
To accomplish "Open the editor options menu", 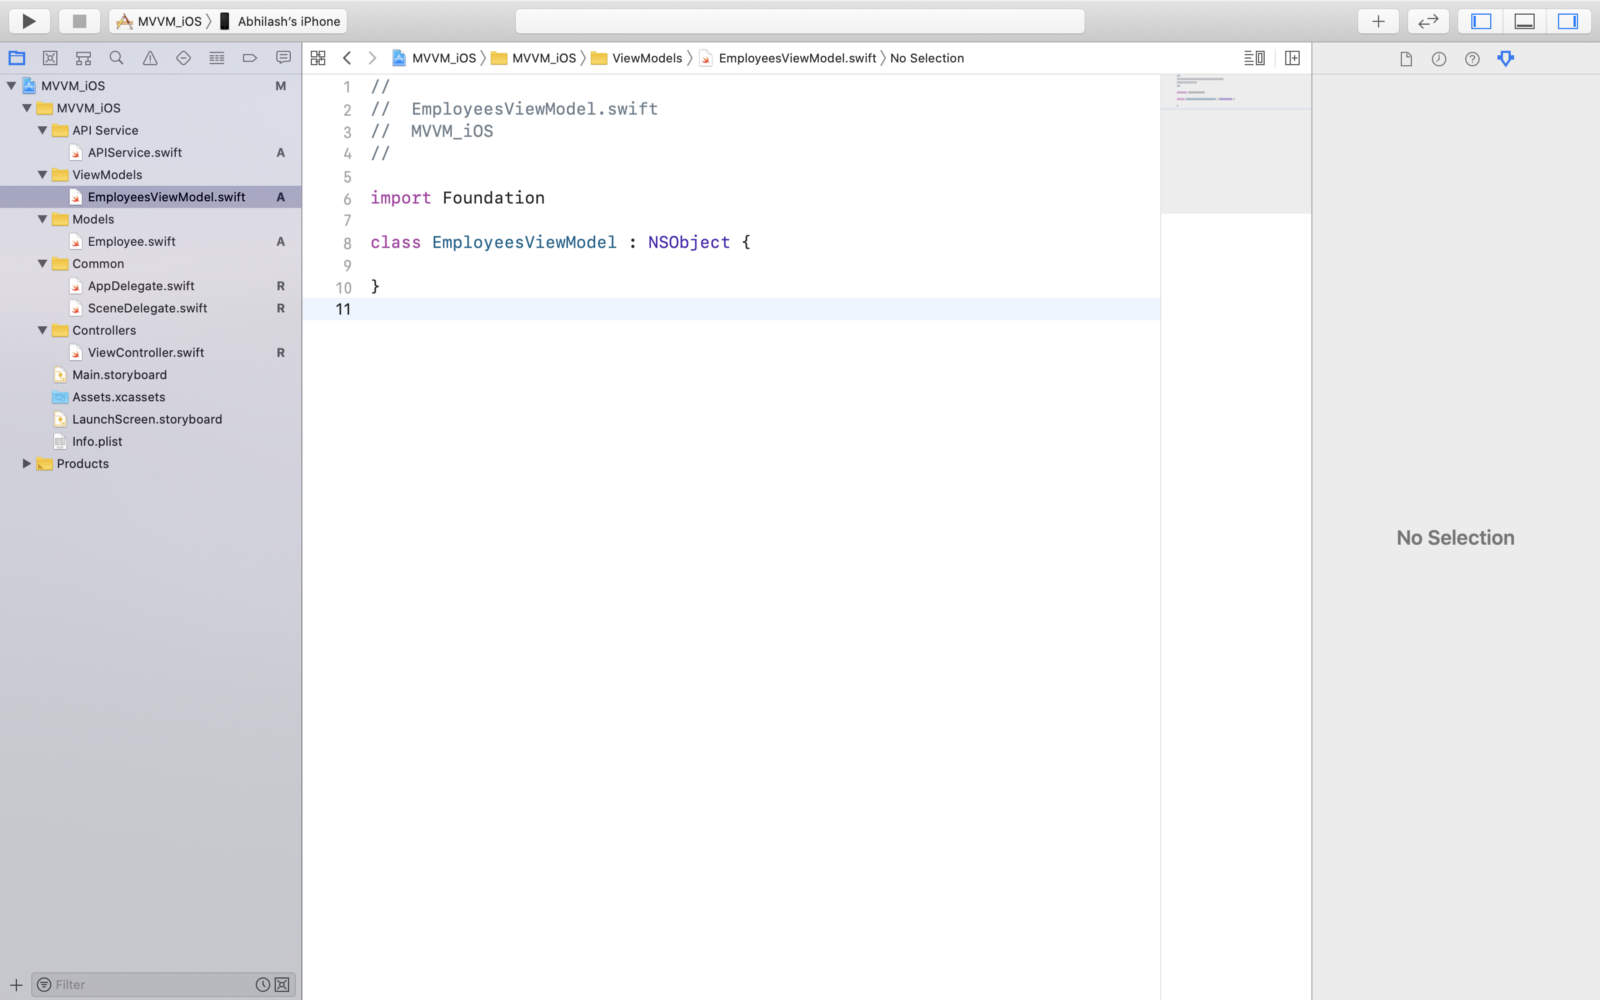I will pos(1254,58).
